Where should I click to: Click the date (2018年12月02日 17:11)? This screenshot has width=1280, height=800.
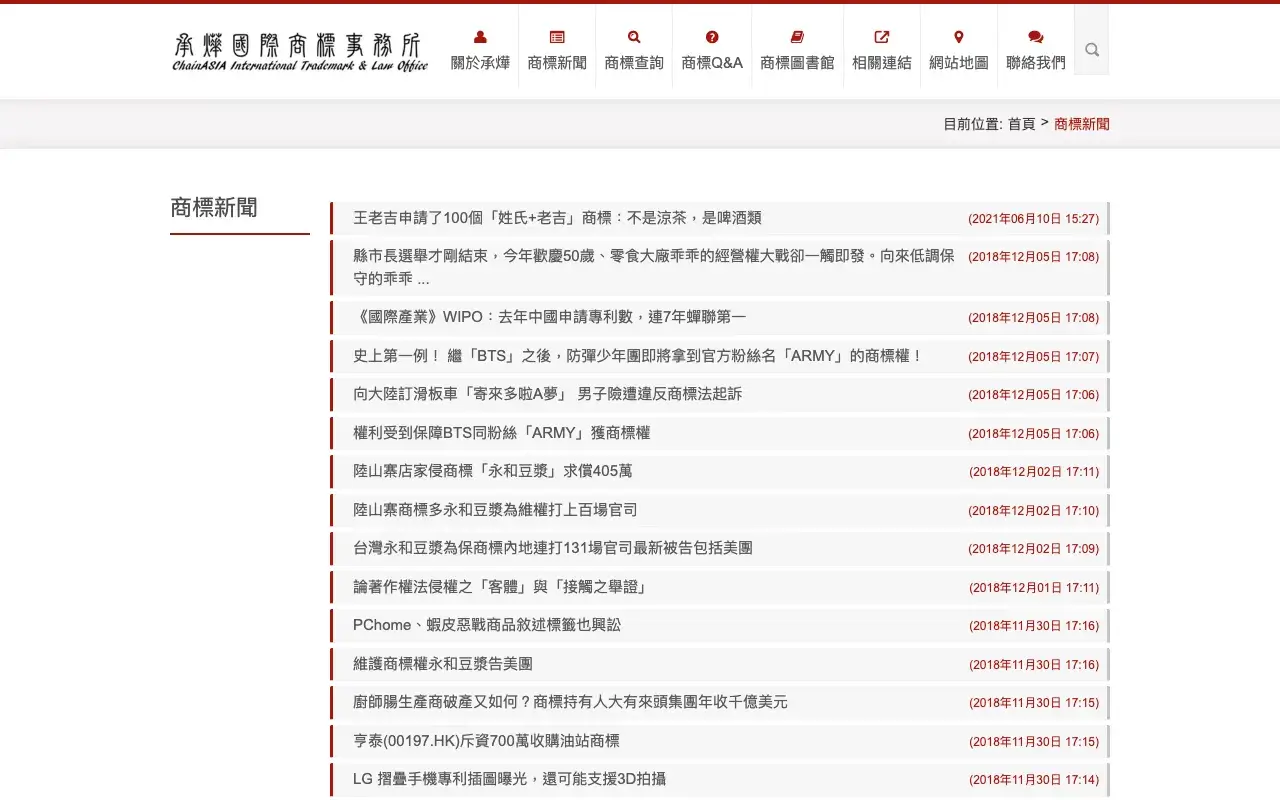[1034, 471]
